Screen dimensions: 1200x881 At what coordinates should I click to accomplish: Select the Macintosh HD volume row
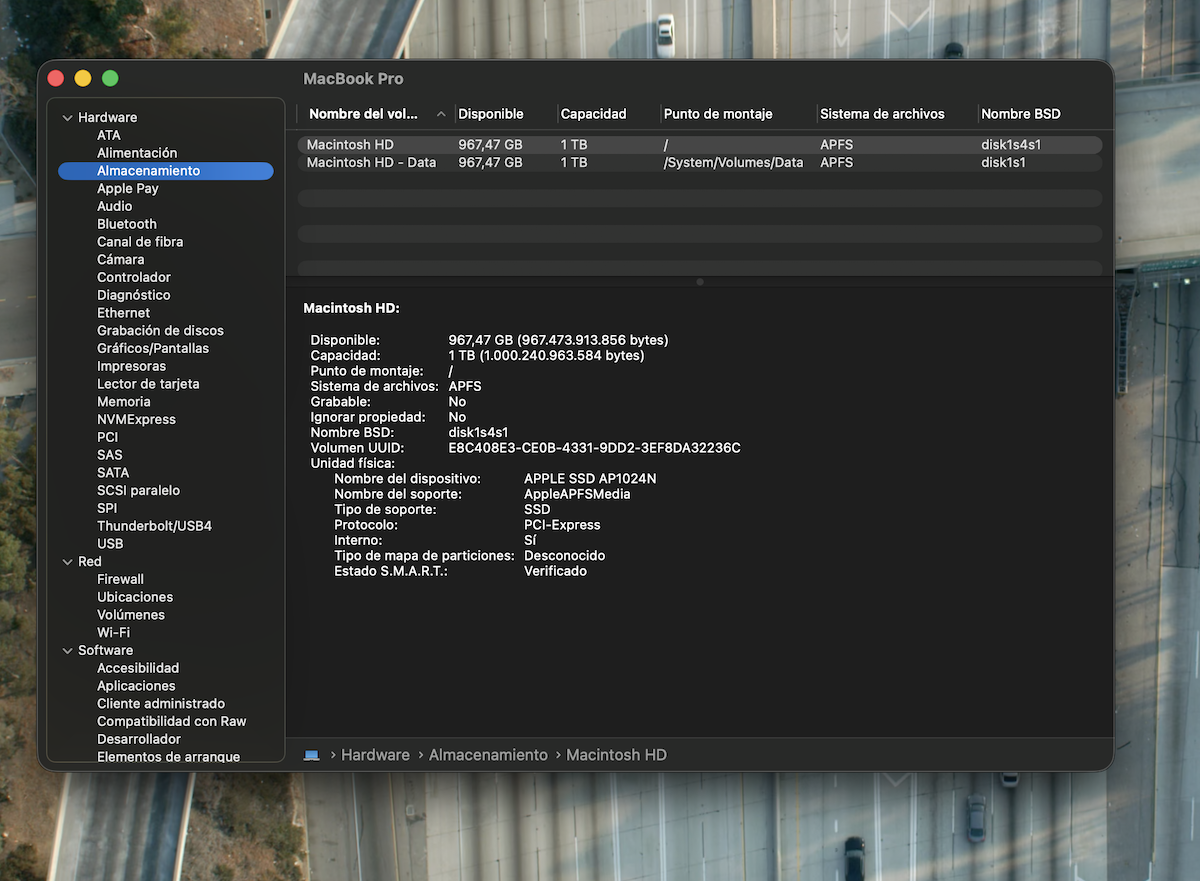click(350, 145)
